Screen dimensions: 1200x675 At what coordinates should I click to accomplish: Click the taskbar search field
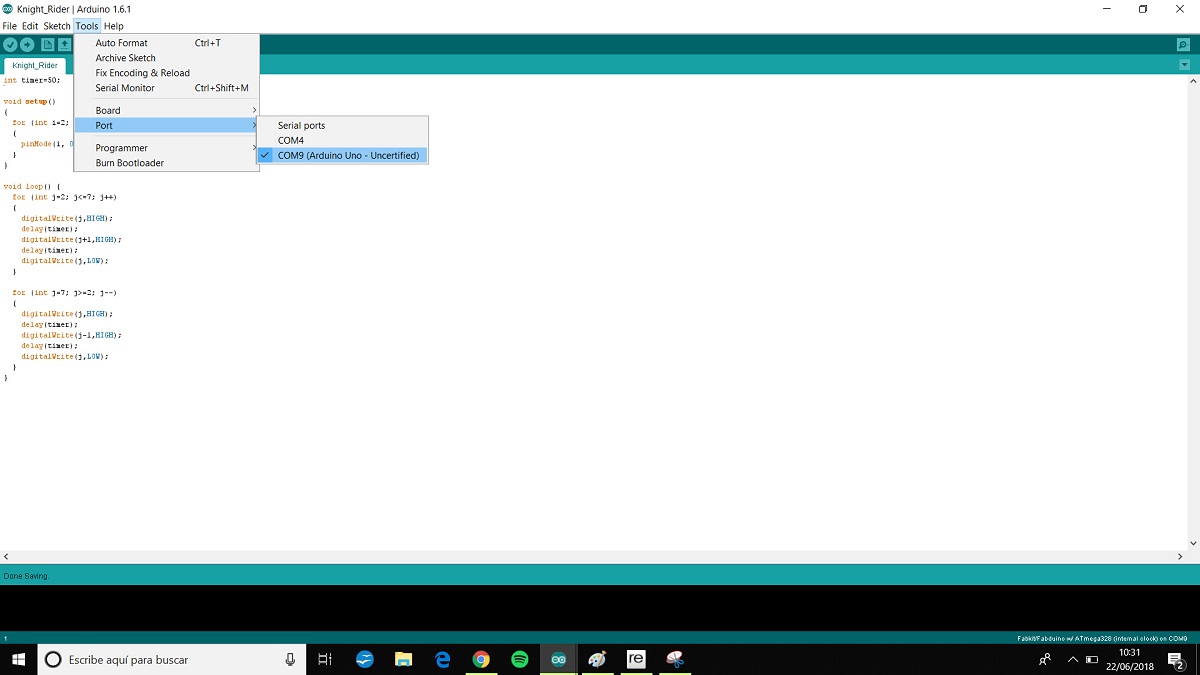(172, 659)
